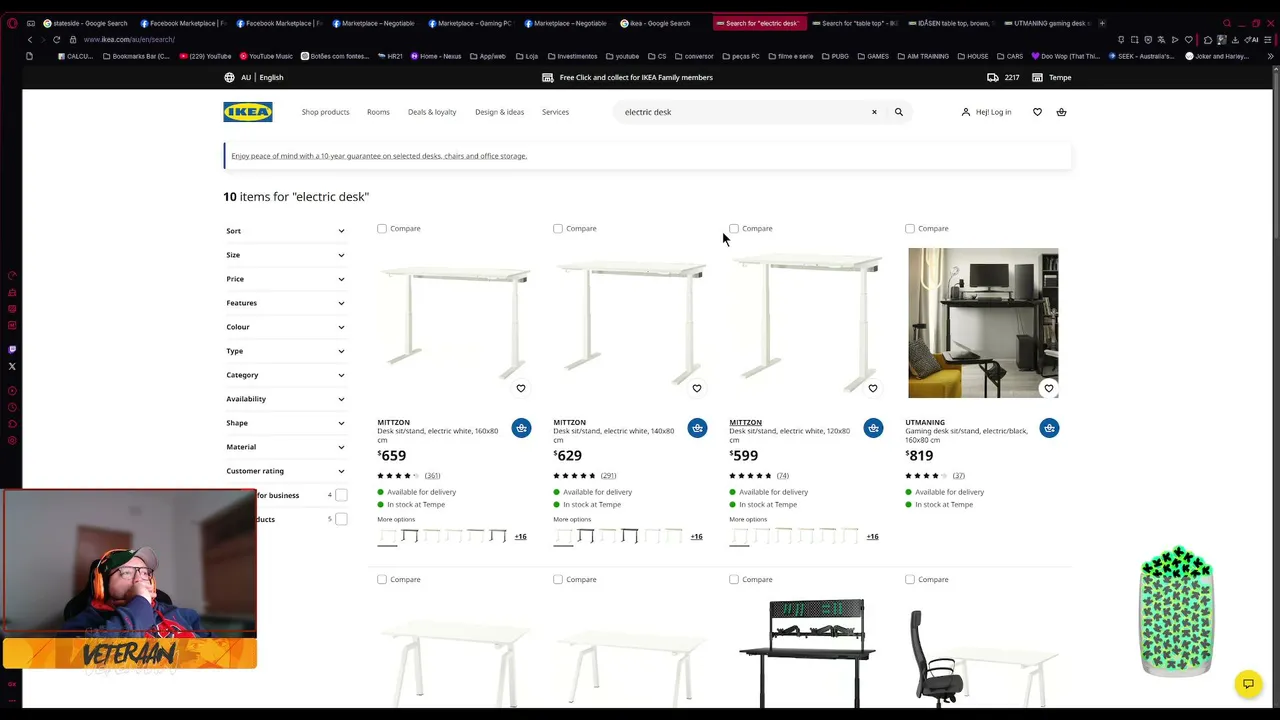Image resolution: width=1280 pixels, height=720 pixels.
Task: Expand the Category filter
Action: click(285, 375)
